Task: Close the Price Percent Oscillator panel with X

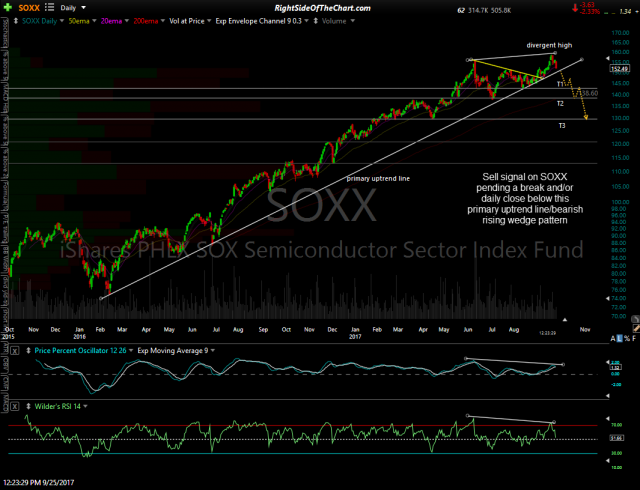Action: tap(14, 351)
